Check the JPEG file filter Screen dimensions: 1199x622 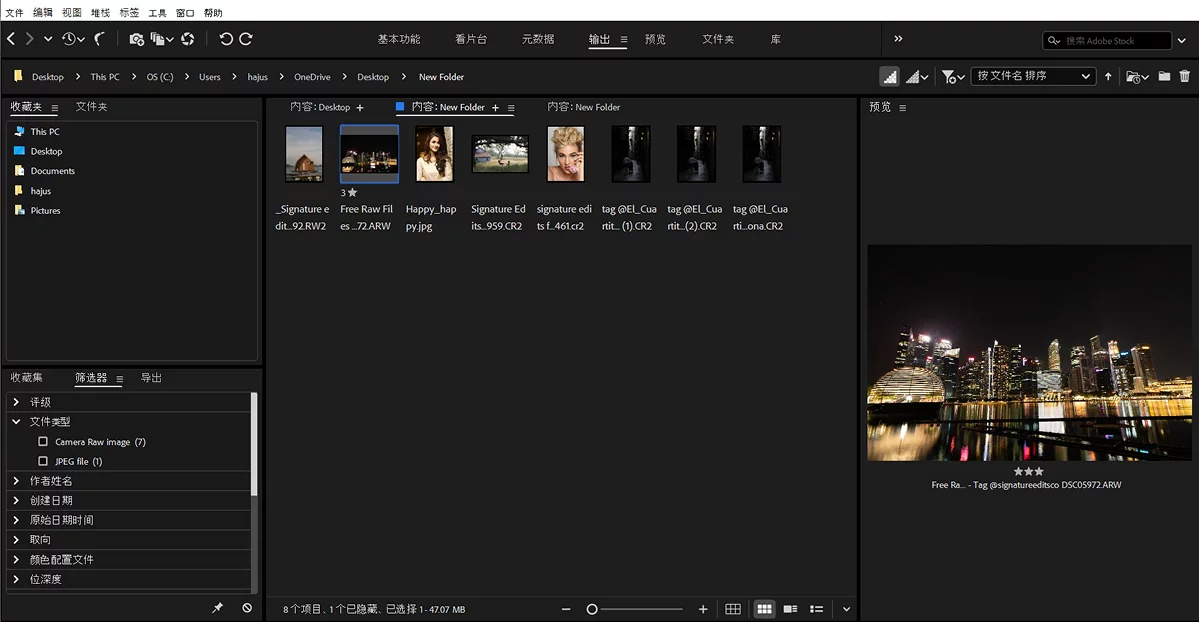point(43,461)
